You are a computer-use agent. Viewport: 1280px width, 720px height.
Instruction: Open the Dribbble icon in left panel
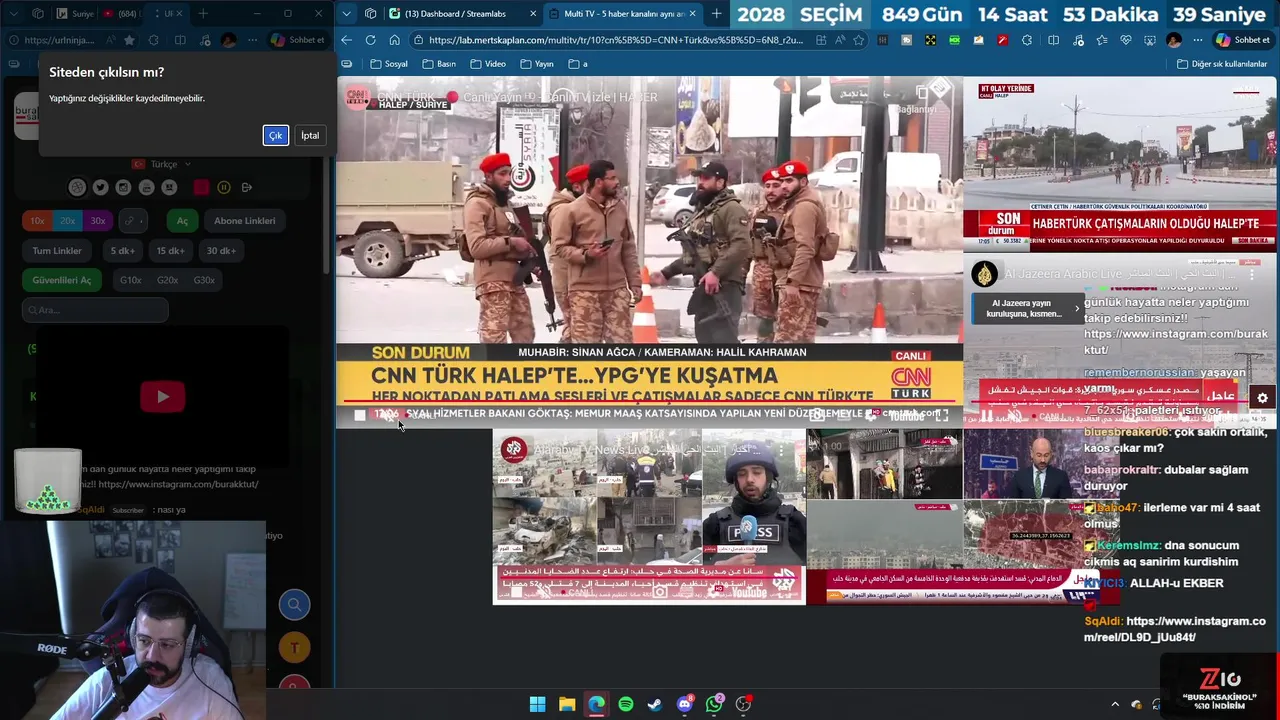tap(77, 187)
